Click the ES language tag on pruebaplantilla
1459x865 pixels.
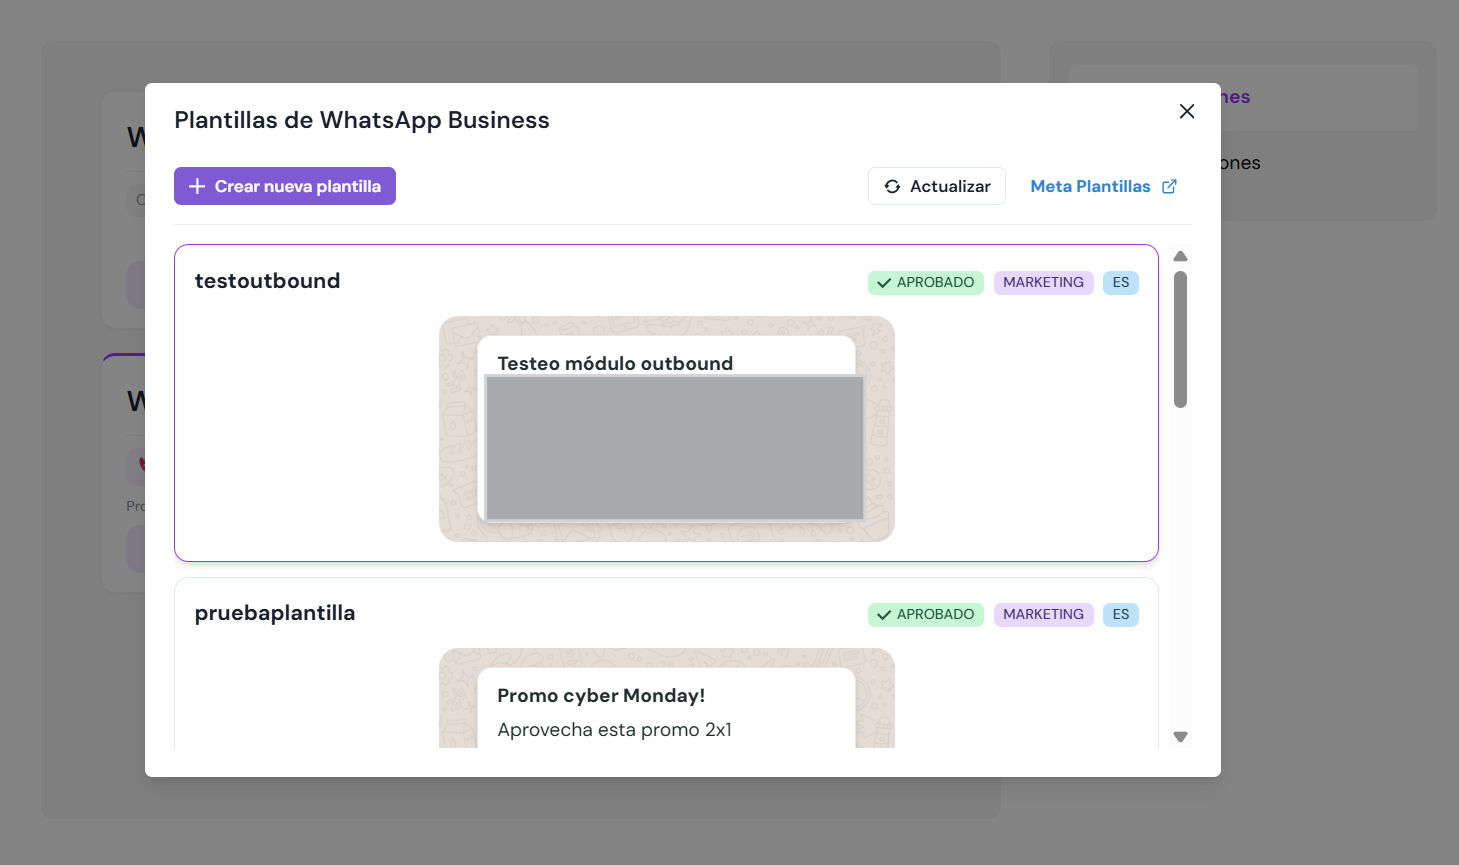click(x=1120, y=615)
